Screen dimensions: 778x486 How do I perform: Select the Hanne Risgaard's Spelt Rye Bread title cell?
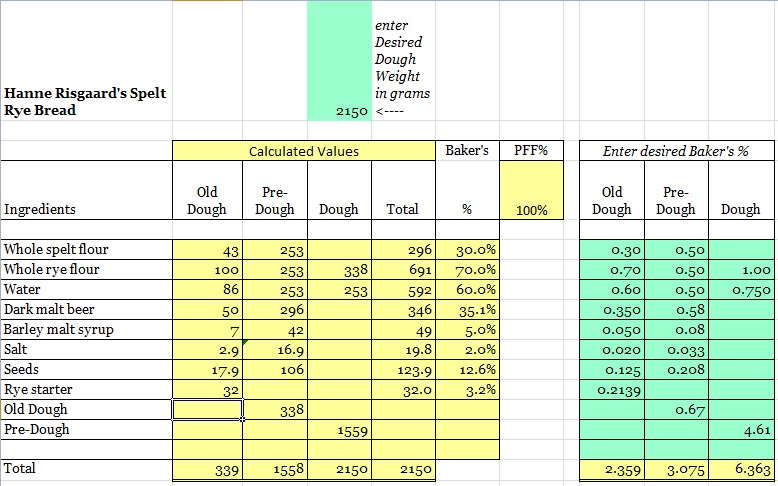coord(86,101)
